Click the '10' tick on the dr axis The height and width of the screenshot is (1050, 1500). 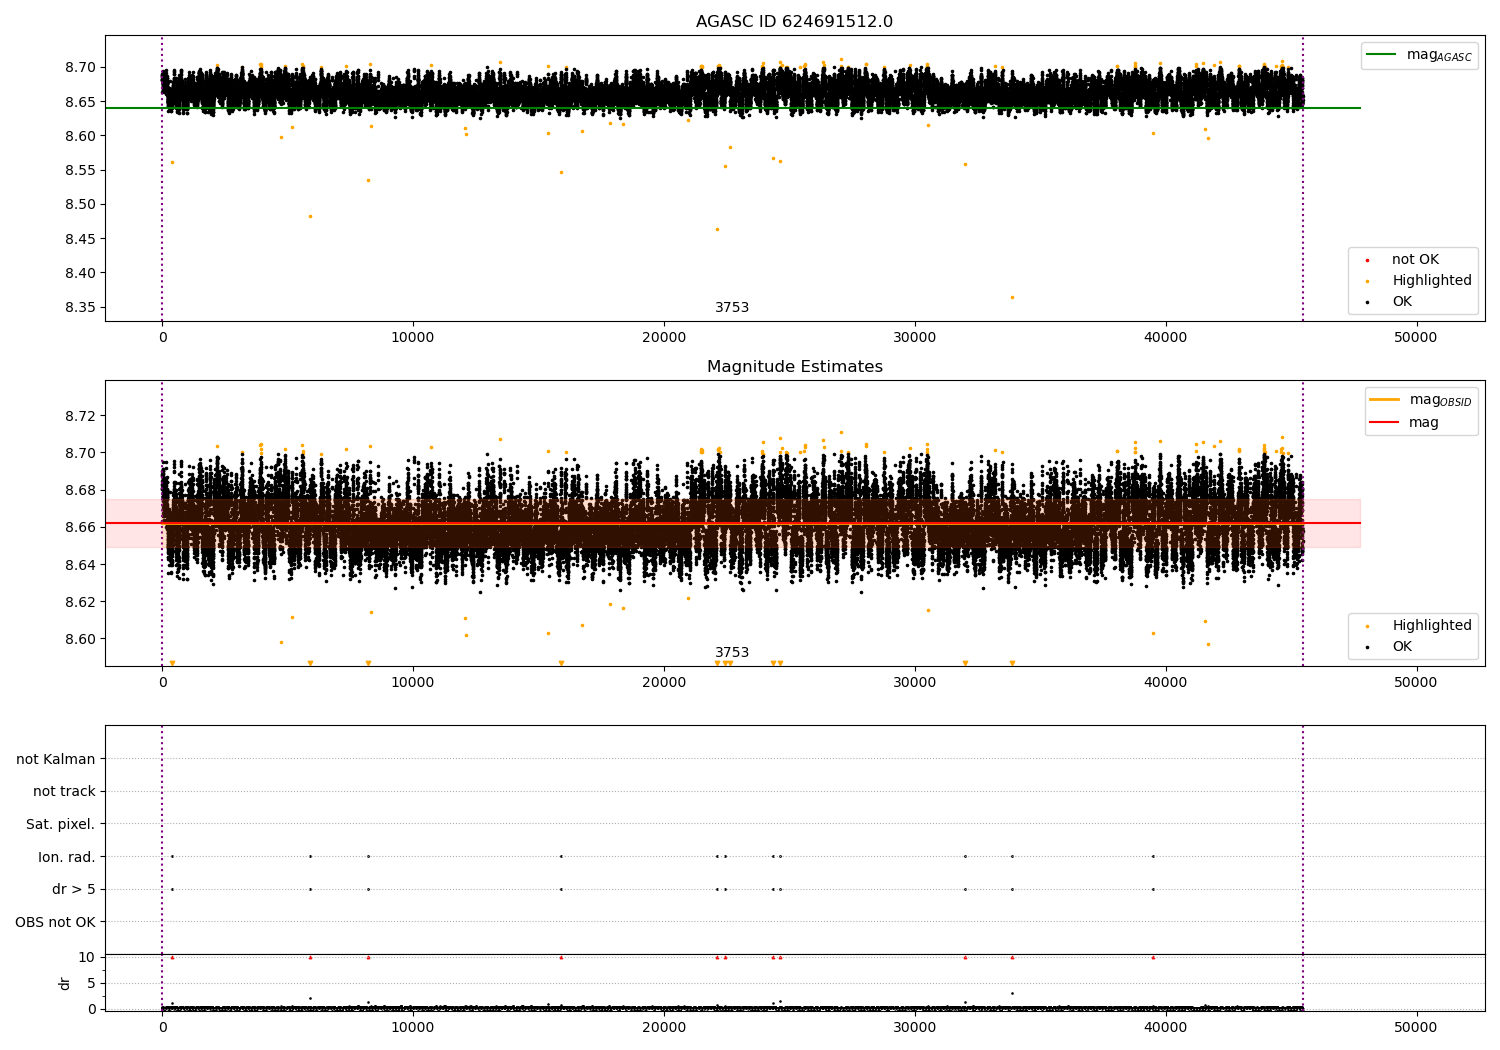[x=86, y=957]
